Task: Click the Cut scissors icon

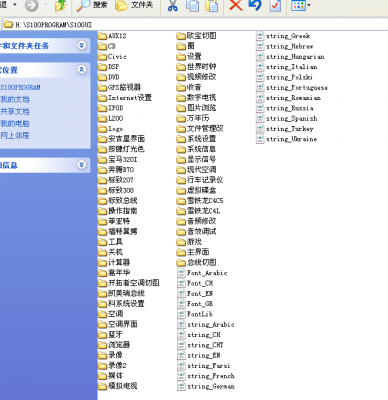Action: click(173, 6)
